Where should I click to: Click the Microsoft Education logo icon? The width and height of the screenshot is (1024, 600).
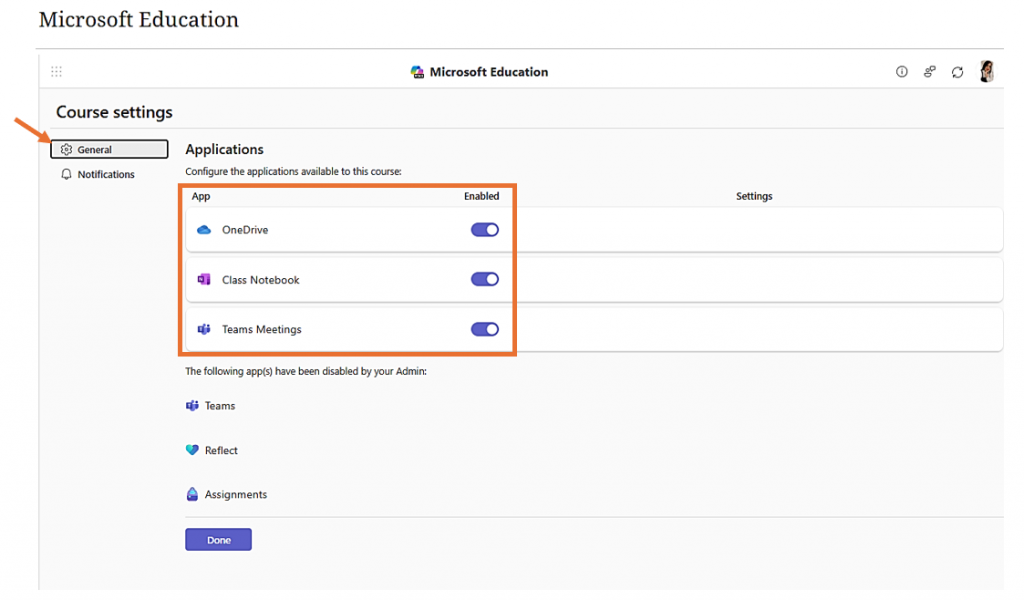tap(417, 72)
